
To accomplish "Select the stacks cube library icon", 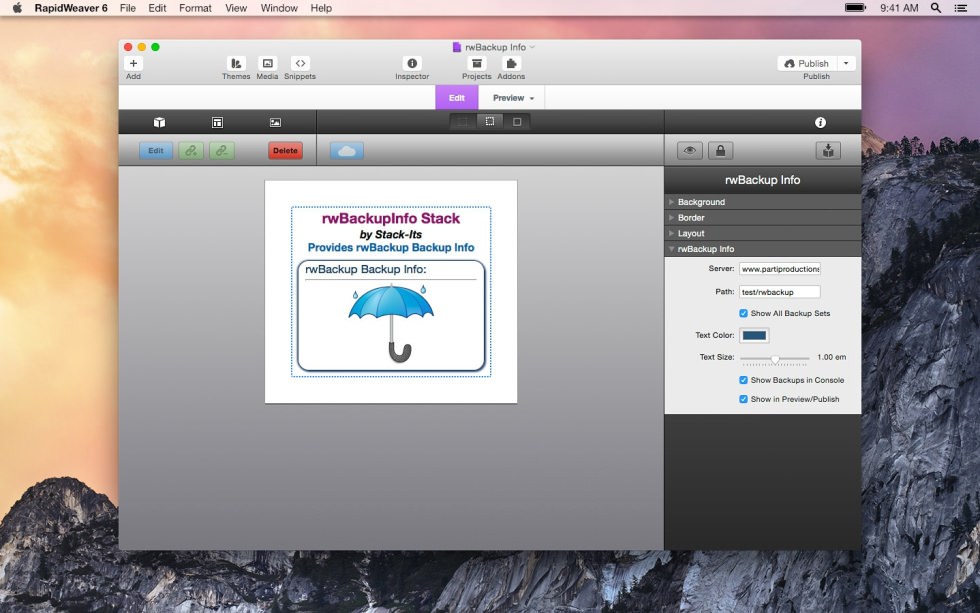I will 159,122.
